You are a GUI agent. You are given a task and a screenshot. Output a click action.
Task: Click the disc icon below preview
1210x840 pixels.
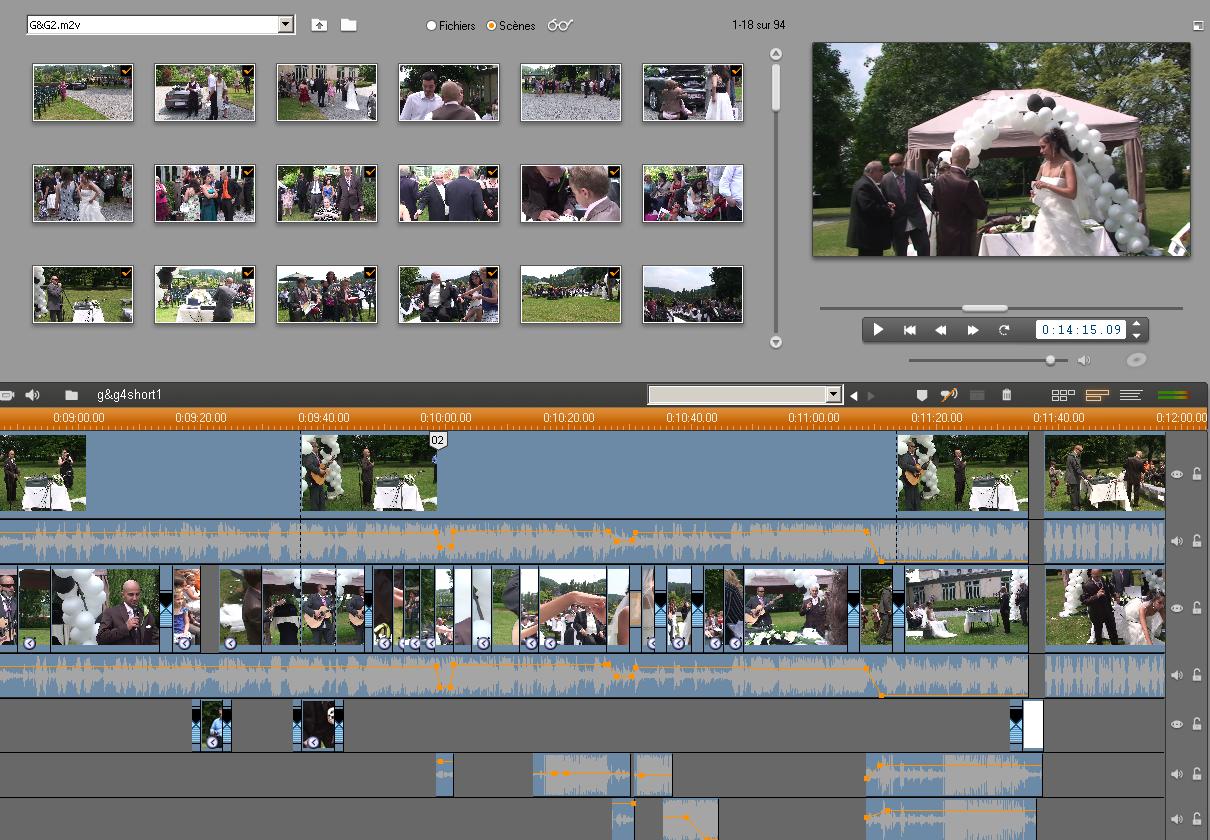point(1136,360)
